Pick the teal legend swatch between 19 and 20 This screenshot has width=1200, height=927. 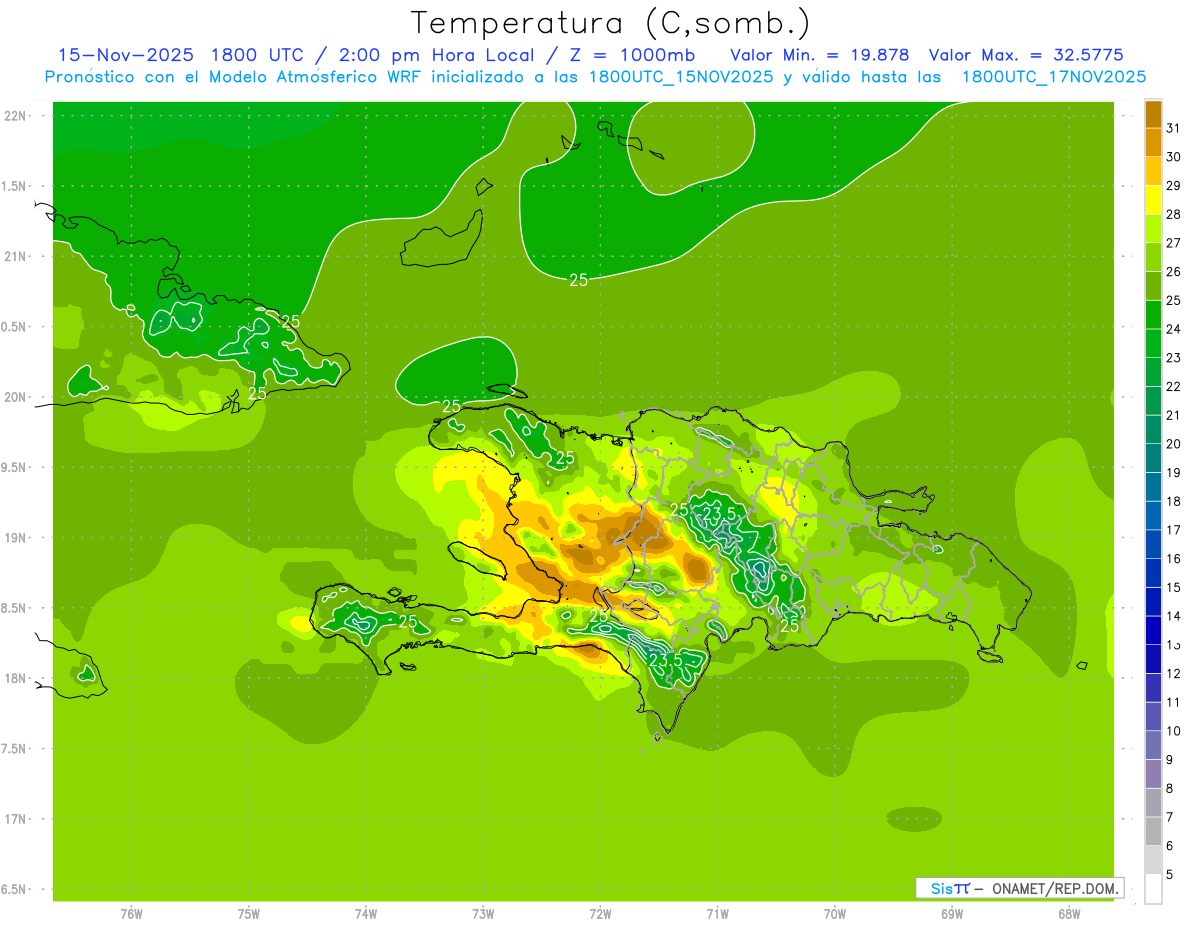(x=1153, y=458)
